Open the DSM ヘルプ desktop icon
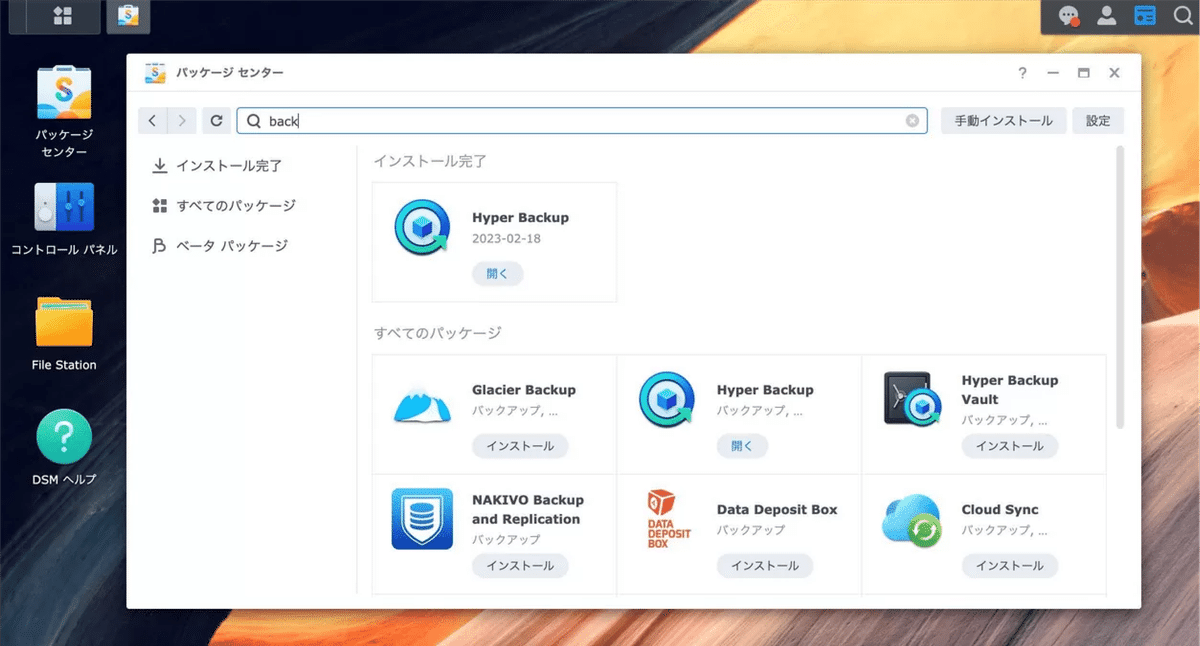This screenshot has height=646, width=1200. click(64, 448)
